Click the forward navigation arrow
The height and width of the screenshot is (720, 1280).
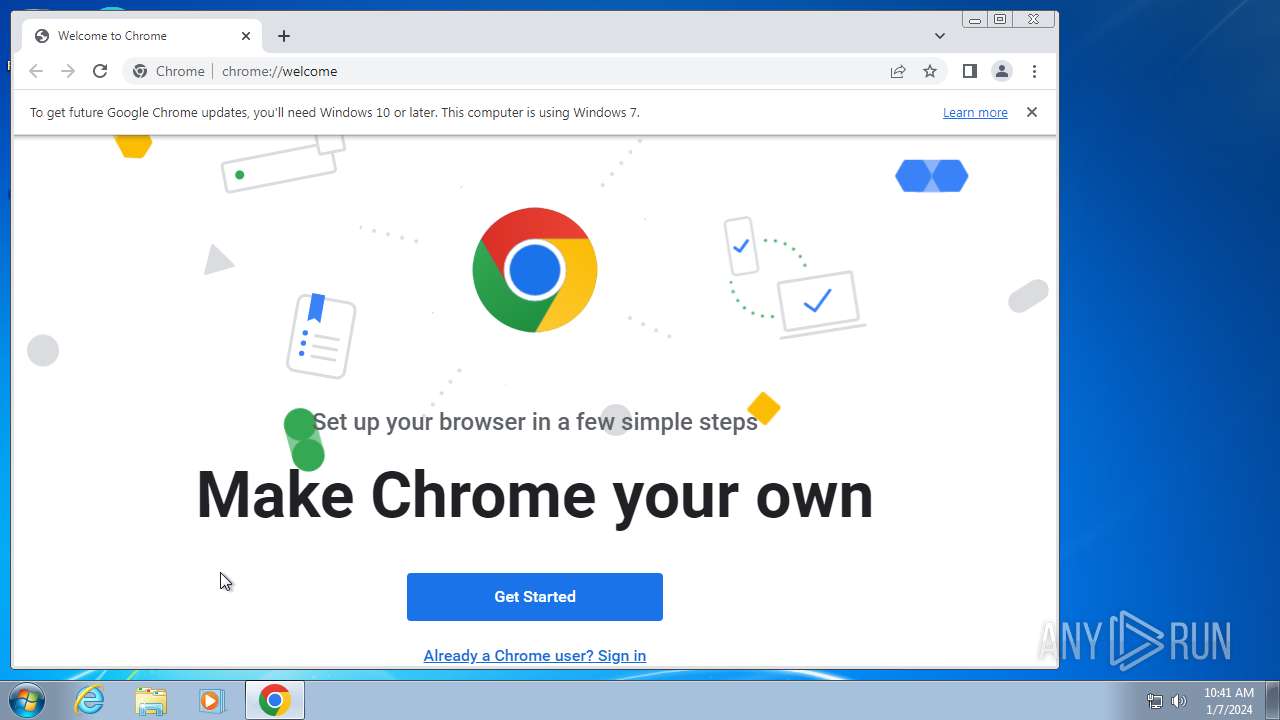coord(68,71)
